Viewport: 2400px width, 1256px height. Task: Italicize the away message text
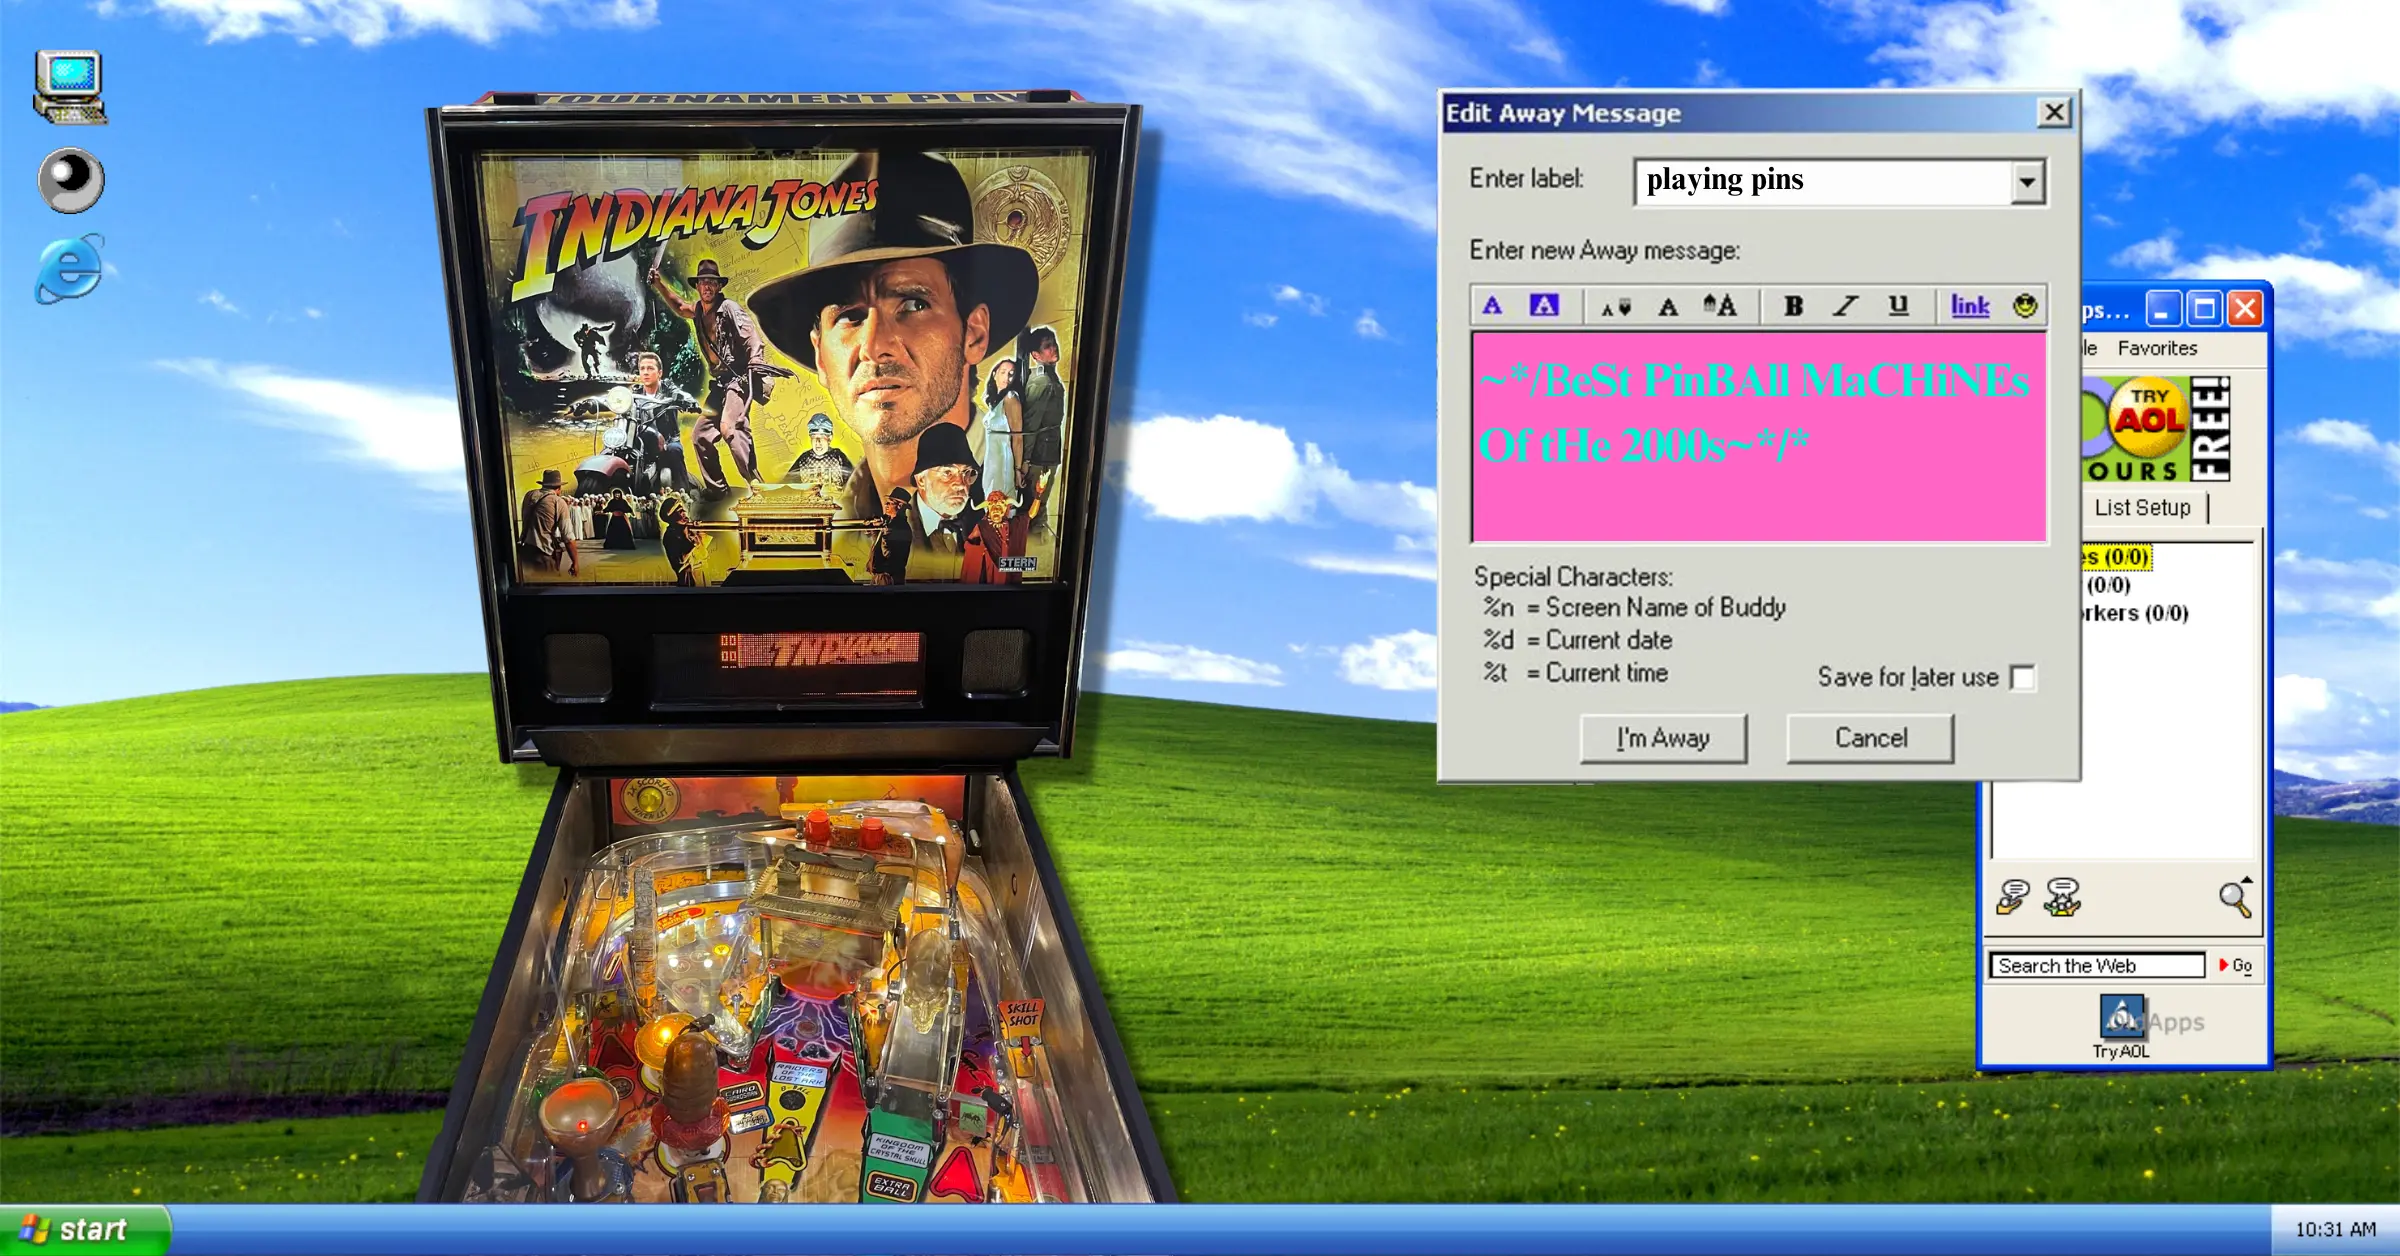point(1843,306)
